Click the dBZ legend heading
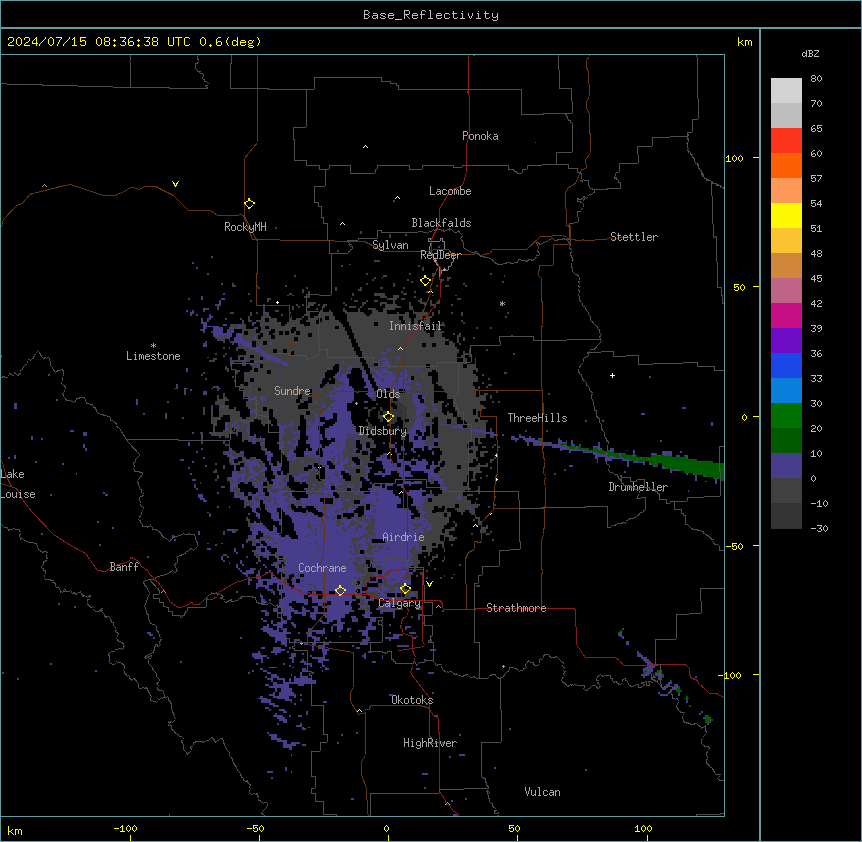 pyautogui.click(x=810, y=53)
